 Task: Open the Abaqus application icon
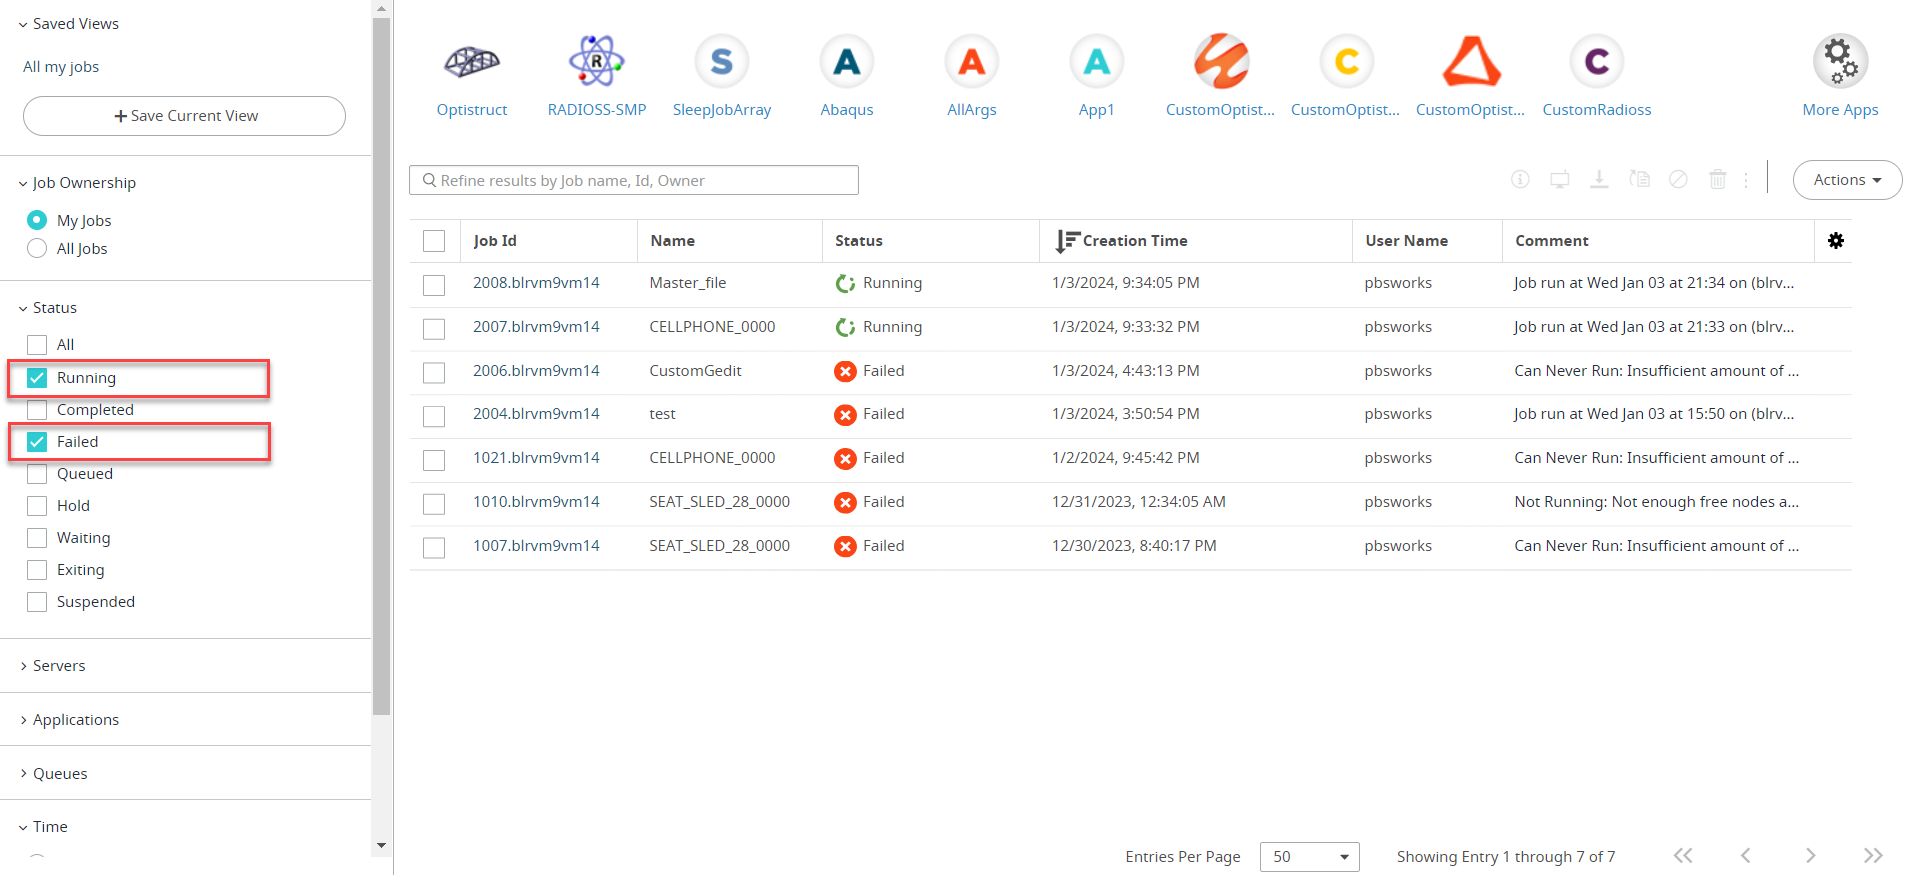(x=846, y=63)
